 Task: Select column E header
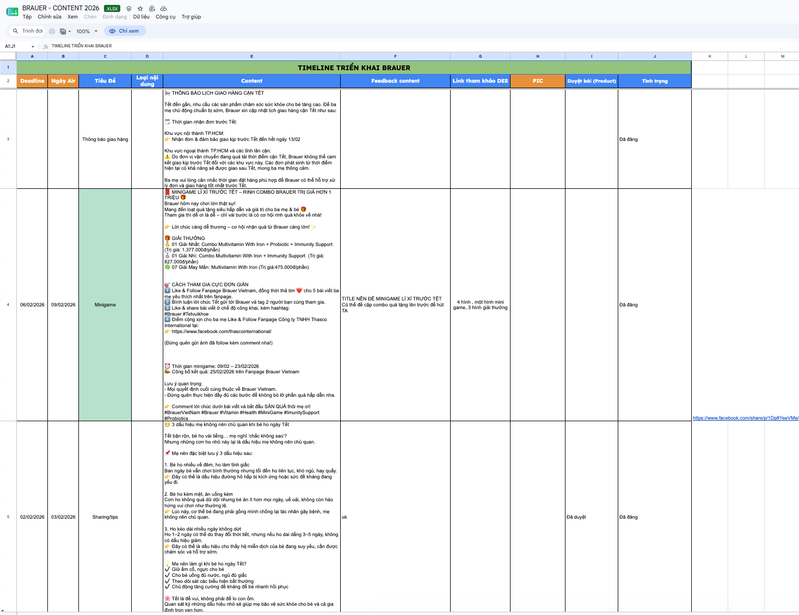click(252, 56)
